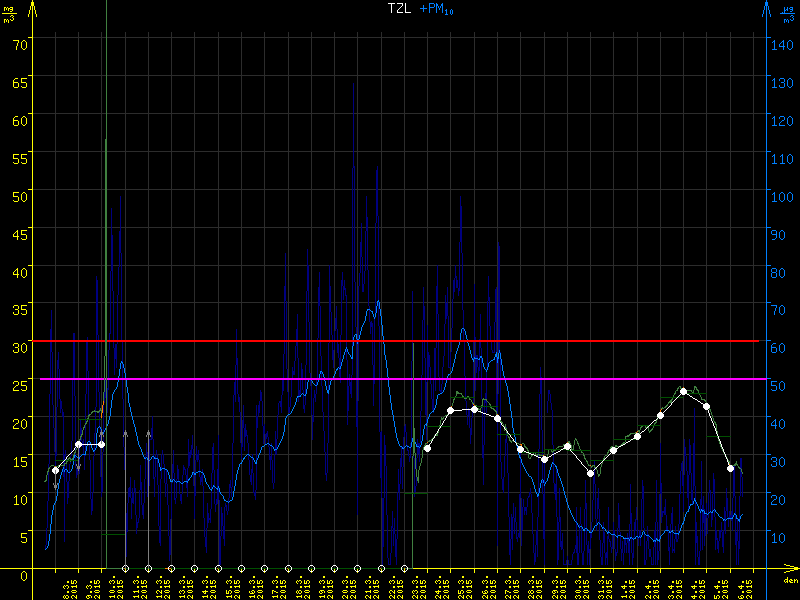
Task: Select the last white data point on the right
Action: click(731, 468)
